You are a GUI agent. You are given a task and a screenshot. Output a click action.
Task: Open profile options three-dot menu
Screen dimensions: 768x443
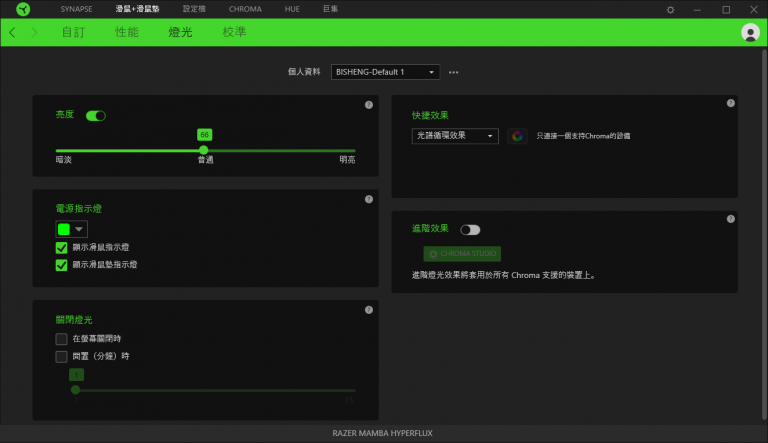(454, 73)
